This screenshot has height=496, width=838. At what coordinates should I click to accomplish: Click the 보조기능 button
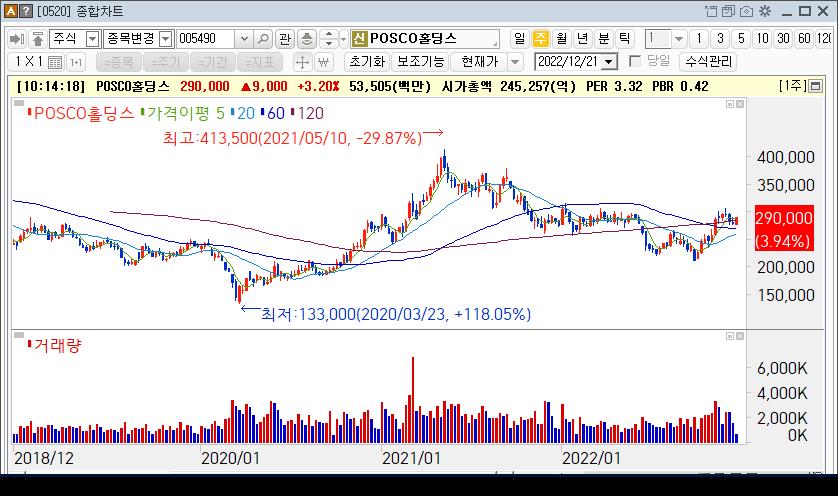[x=421, y=62]
